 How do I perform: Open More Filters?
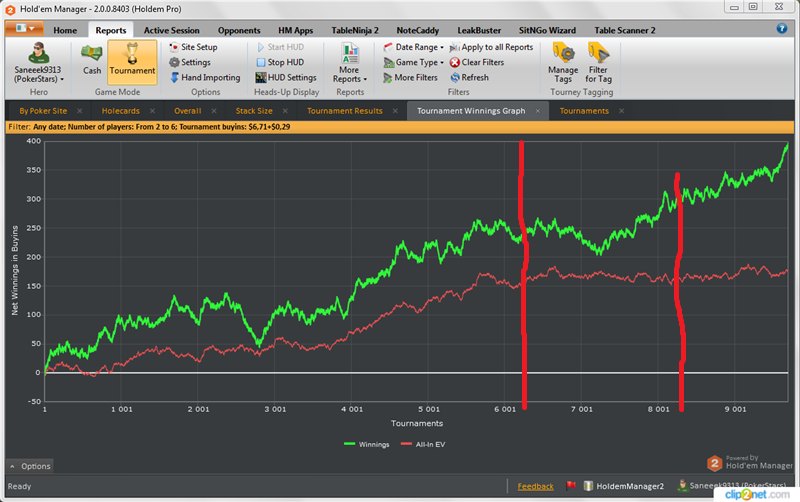pos(411,78)
